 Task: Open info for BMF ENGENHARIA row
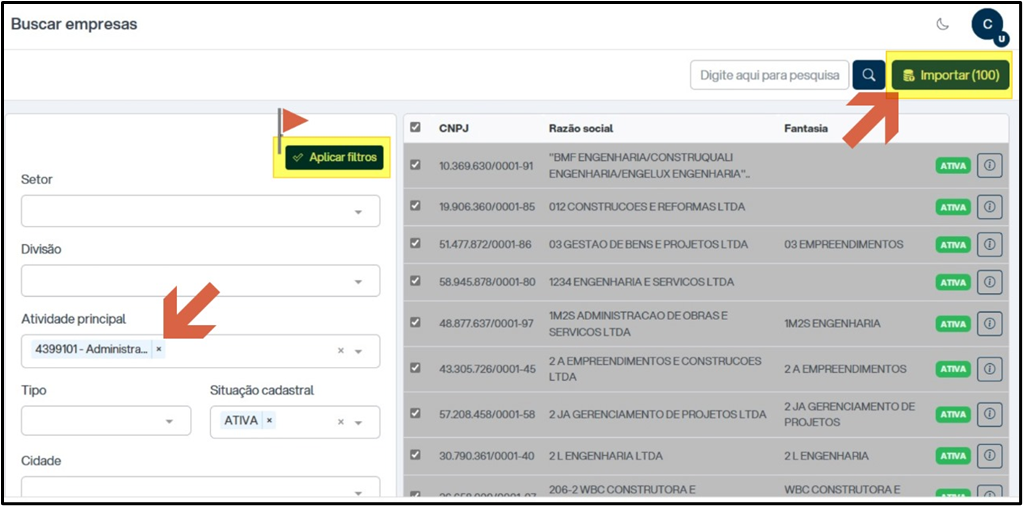(989, 166)
